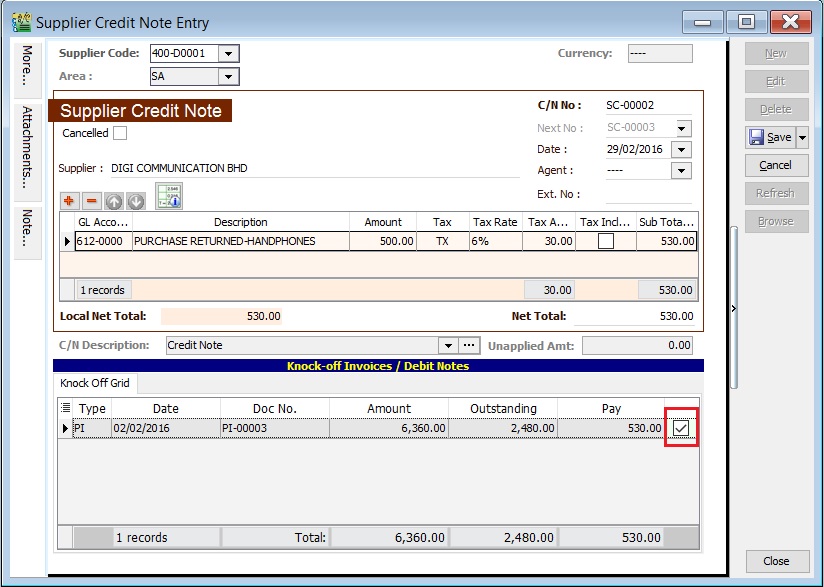This screenshot has height=587, width=824.
Task: Click the row selector arrow on the PI row
Action: coord(66,427)
